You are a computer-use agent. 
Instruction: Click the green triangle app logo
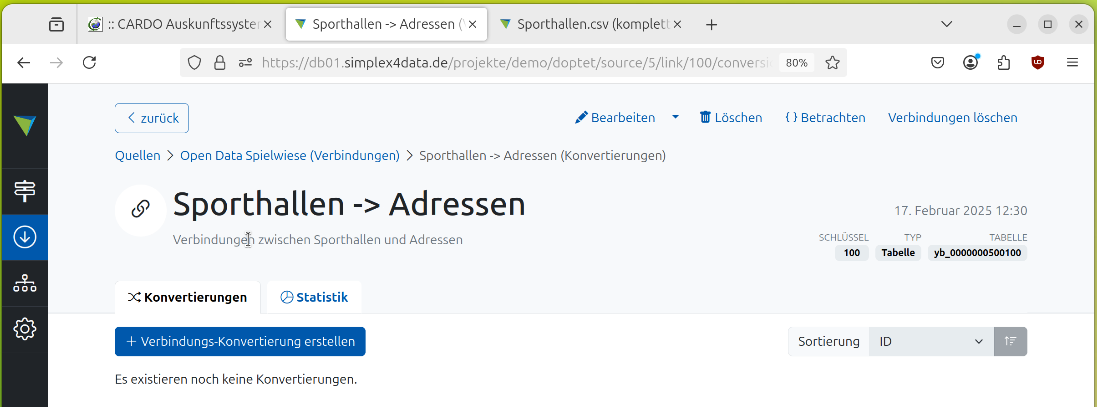click(x=24, y=126)
